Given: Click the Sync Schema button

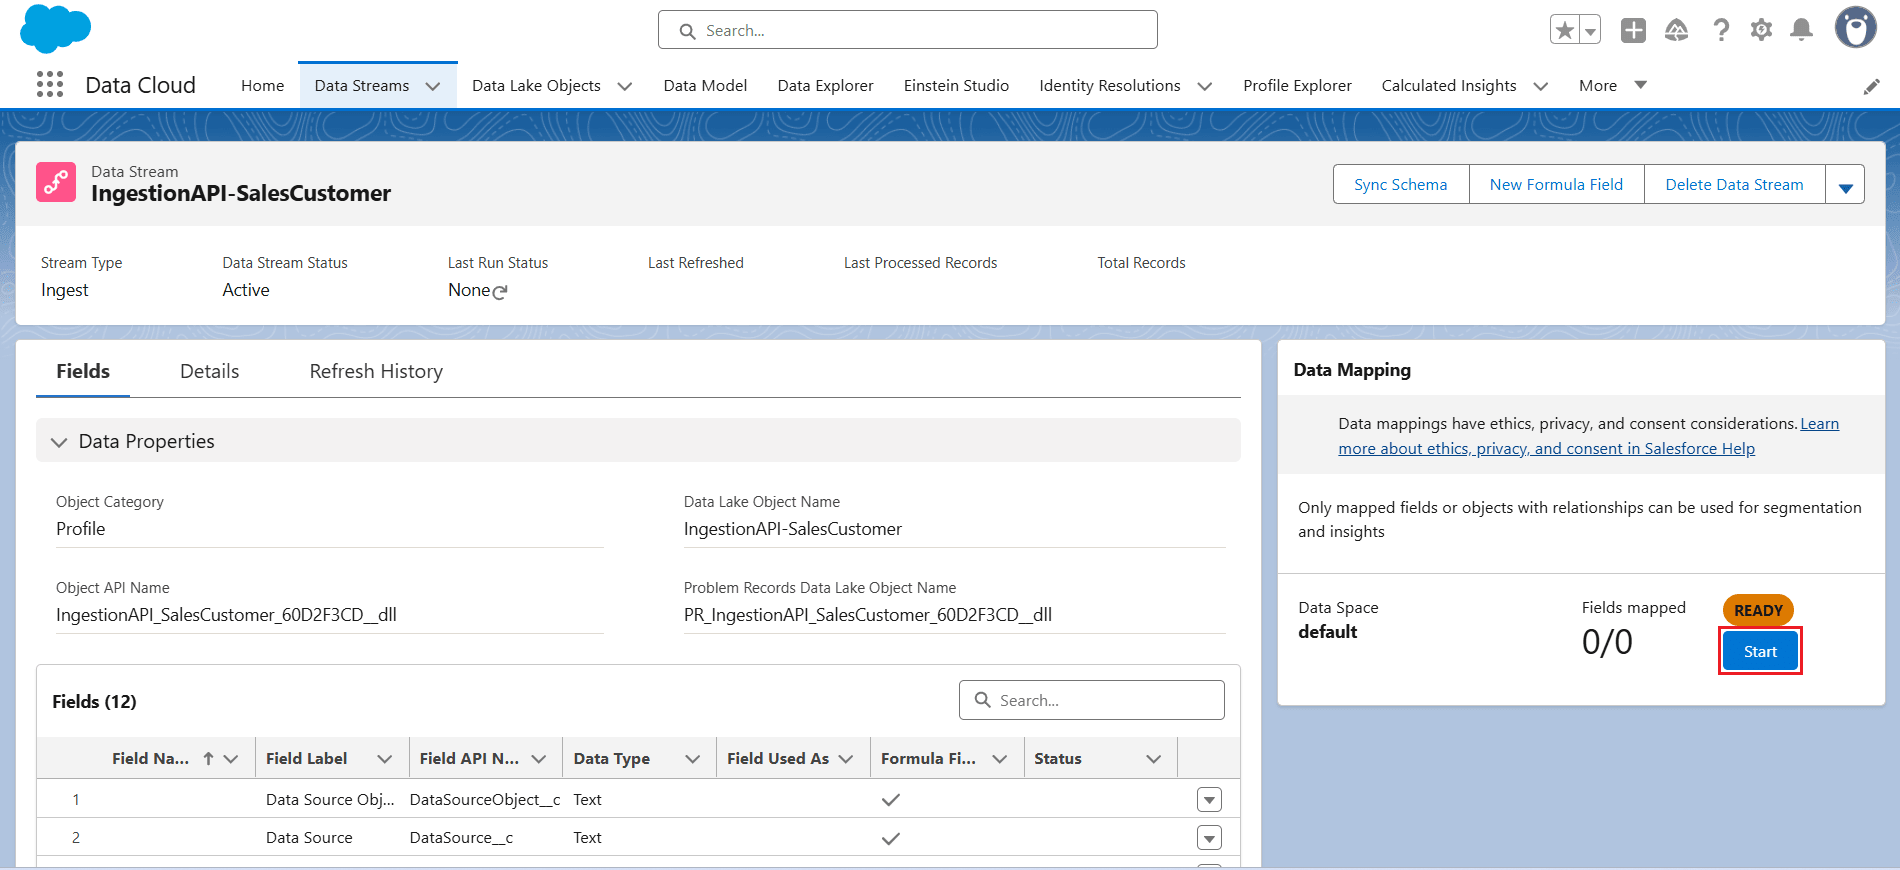Looking at the screenshot, I should (x=1400, y=184).
